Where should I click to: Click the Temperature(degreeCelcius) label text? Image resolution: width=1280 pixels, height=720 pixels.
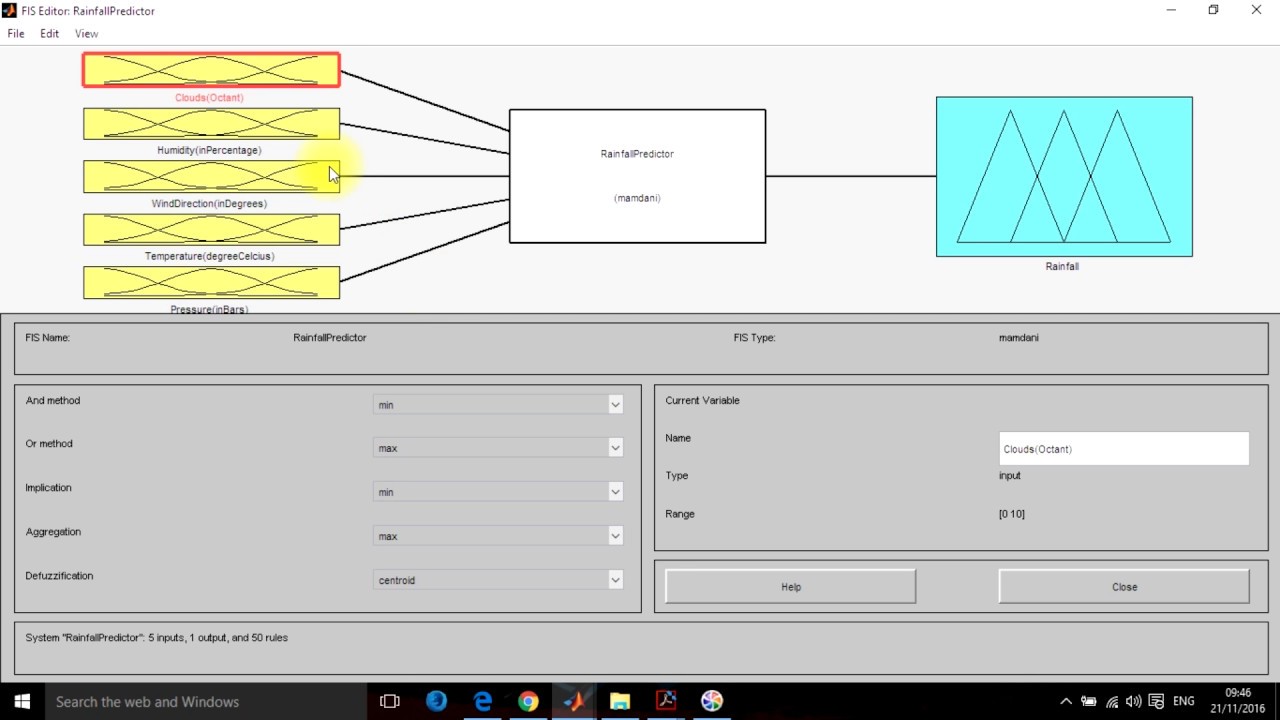pos(209,256)
